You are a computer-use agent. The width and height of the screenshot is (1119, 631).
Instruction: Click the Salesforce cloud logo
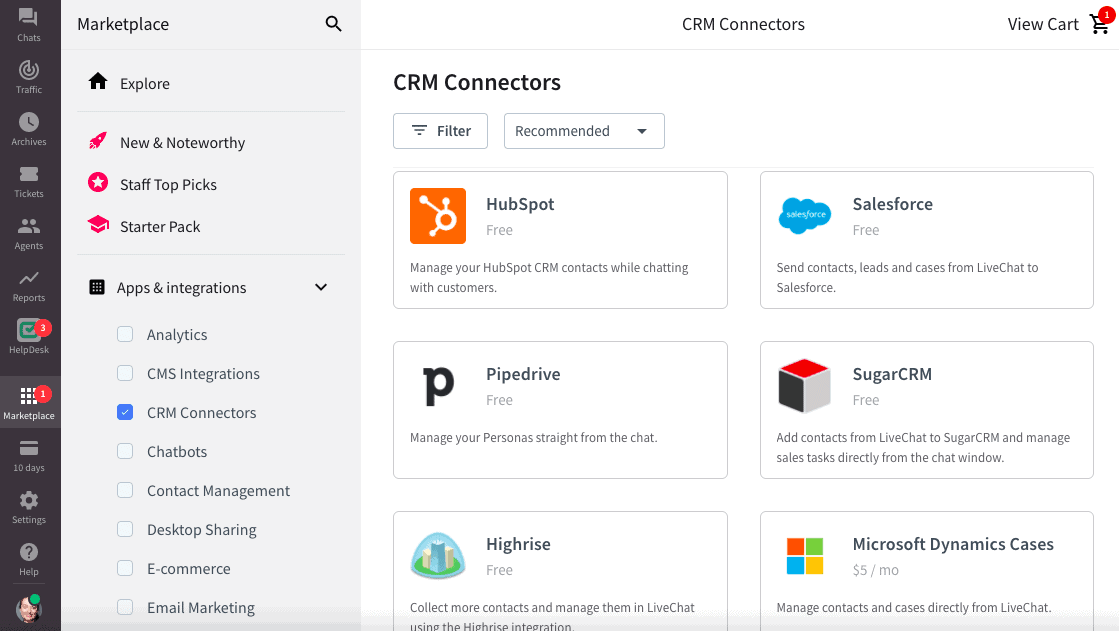(804, 216)
